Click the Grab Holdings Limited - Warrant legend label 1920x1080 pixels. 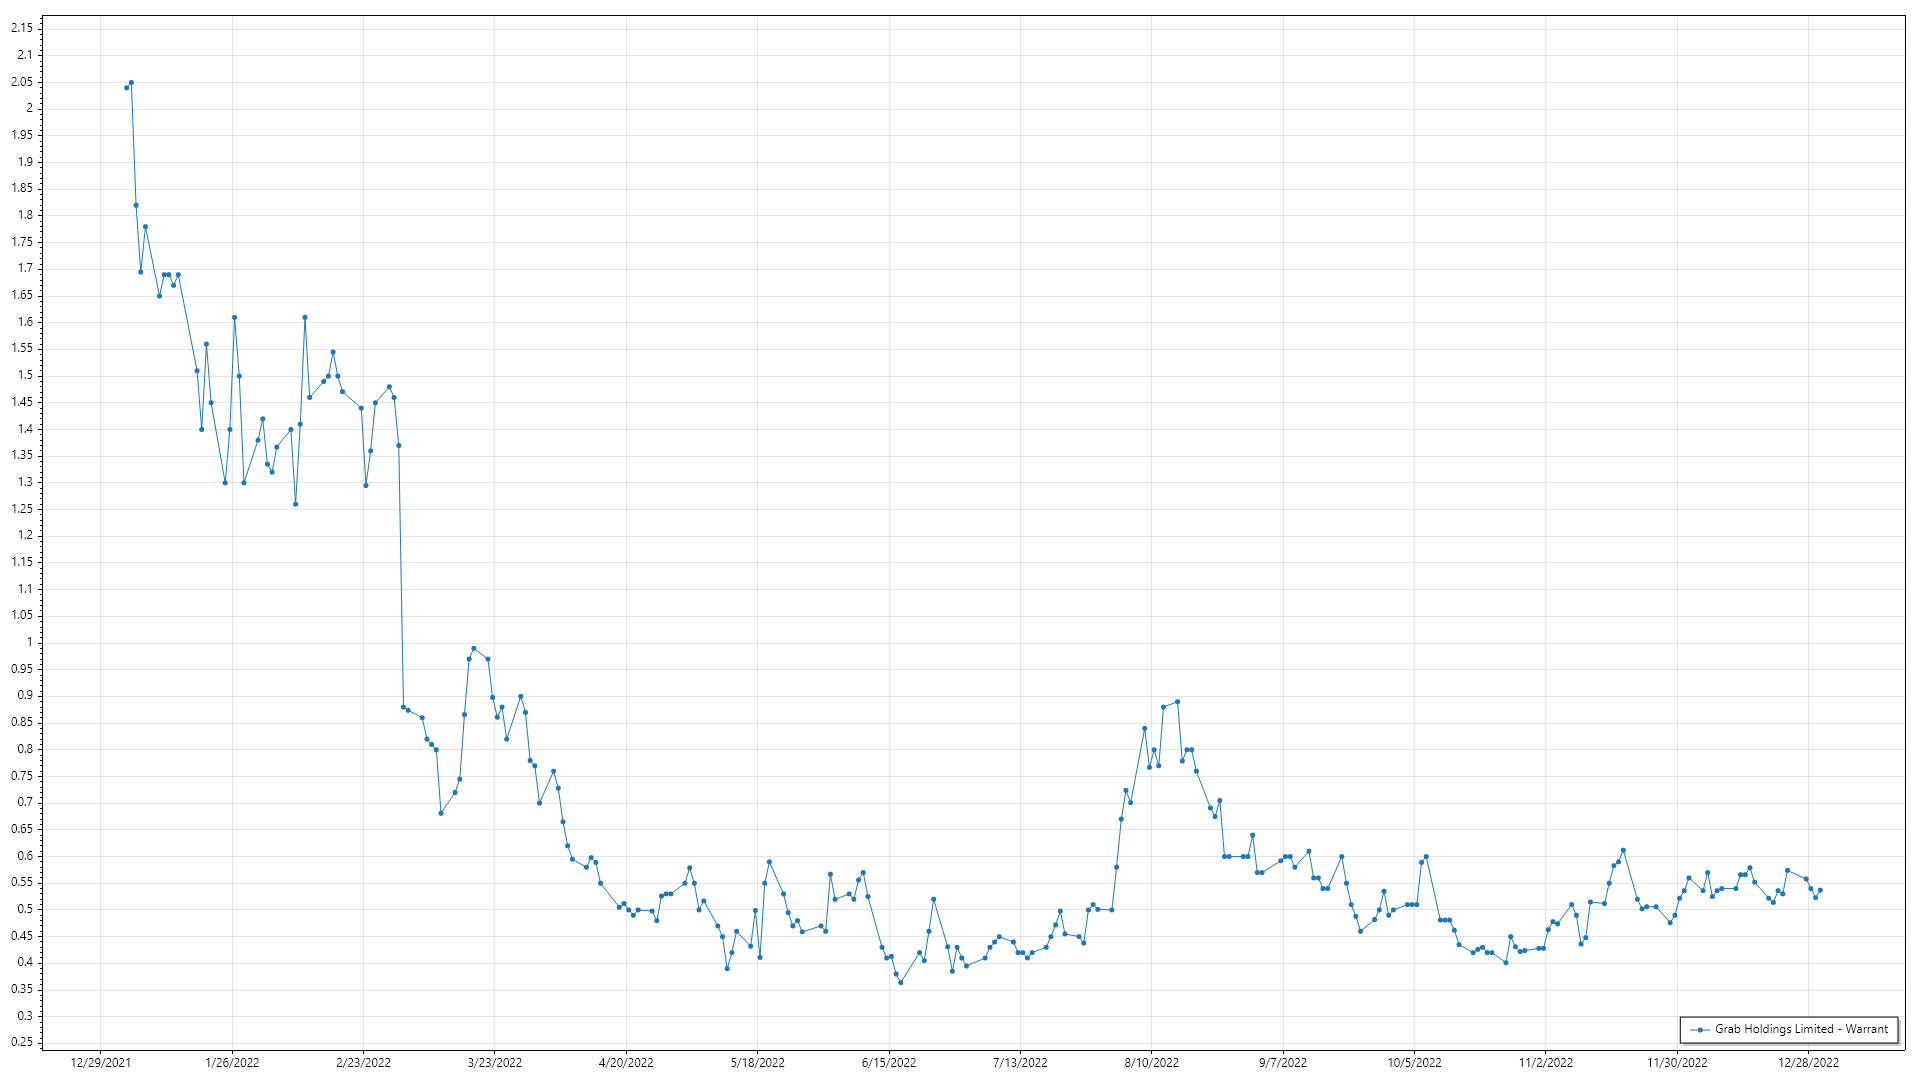1801,1029
